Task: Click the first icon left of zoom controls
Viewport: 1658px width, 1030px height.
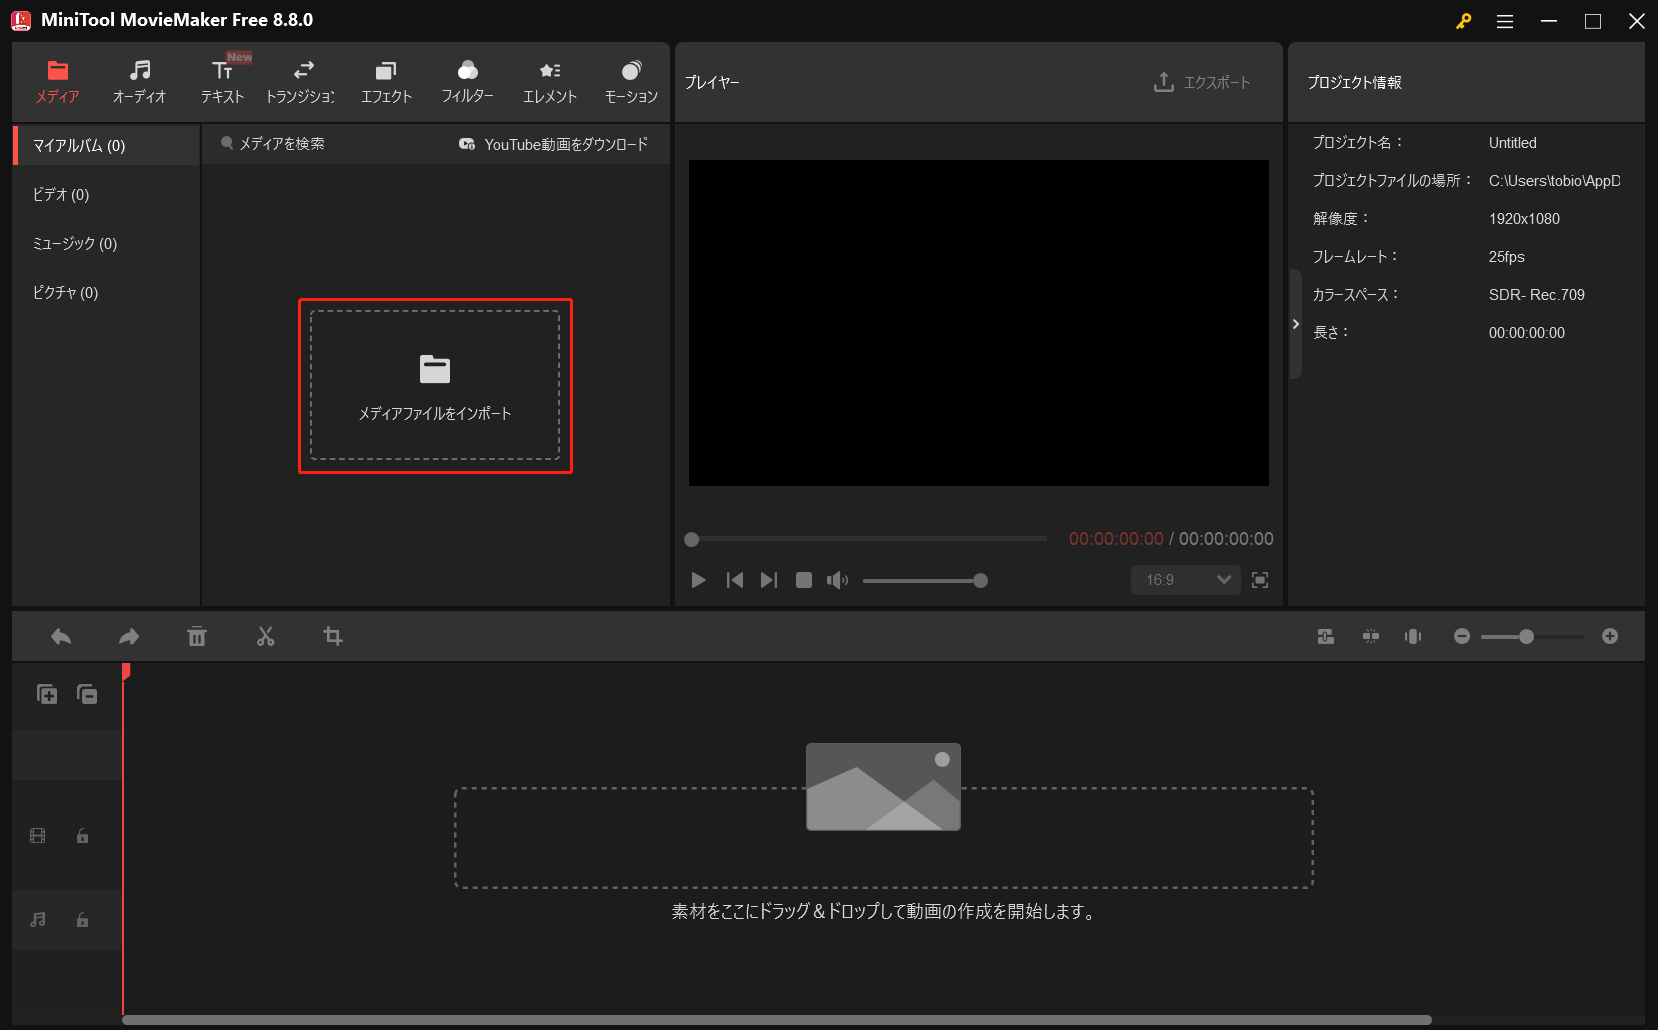Action: point(1326,637)
